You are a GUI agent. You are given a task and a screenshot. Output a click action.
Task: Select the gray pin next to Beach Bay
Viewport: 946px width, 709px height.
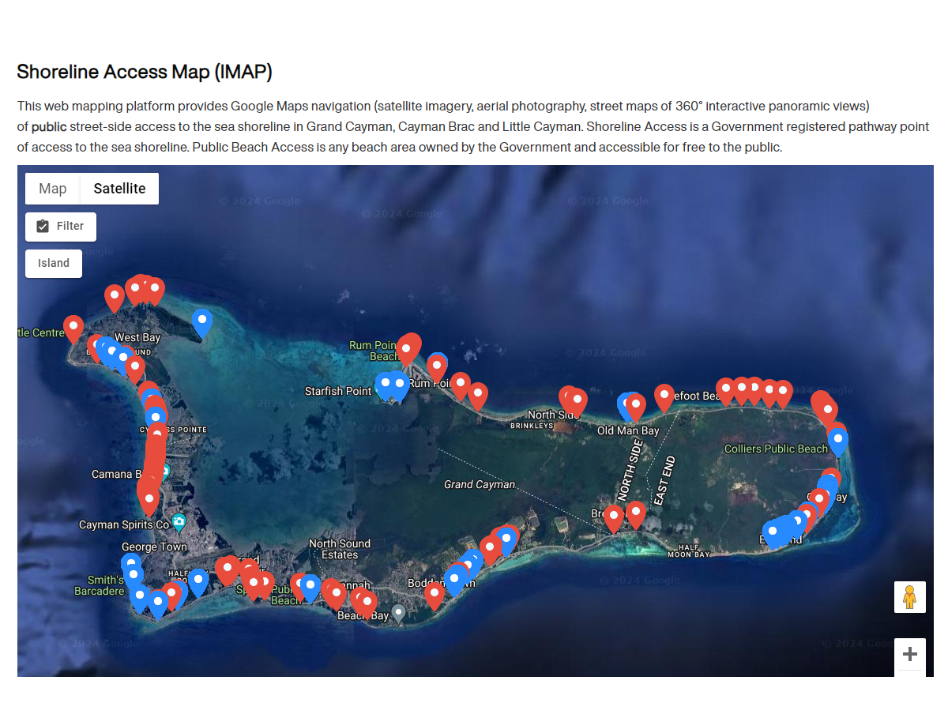(x=398, y=614)
